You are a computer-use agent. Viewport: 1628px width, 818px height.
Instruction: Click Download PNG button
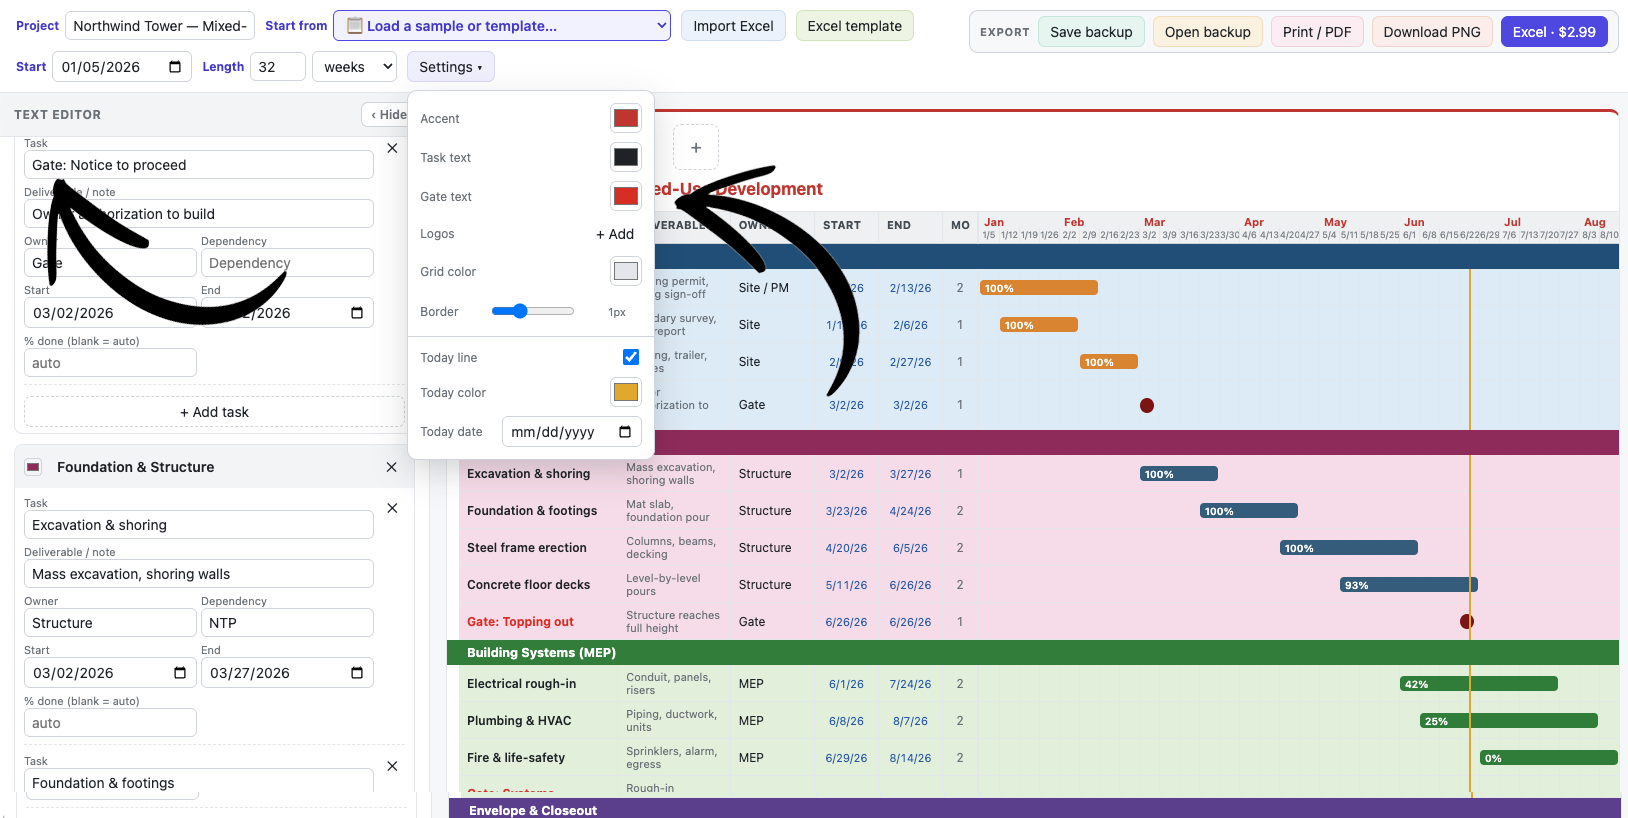(x=1432, y=32)
